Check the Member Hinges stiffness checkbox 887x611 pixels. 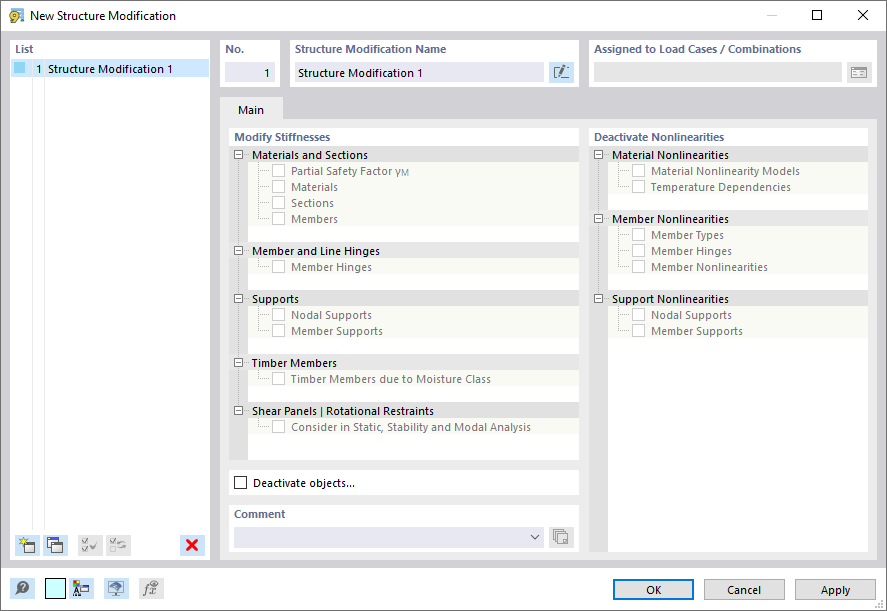[x=278, y=267]
